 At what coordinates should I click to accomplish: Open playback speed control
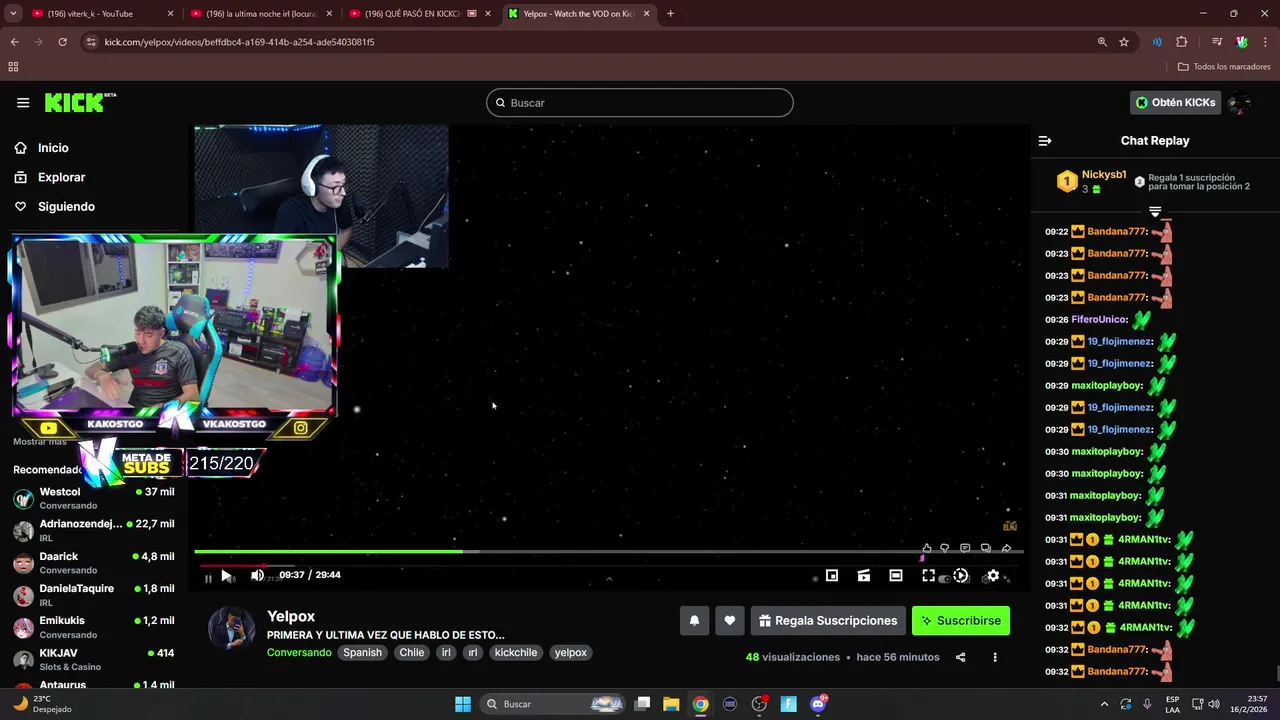point(960,576)
